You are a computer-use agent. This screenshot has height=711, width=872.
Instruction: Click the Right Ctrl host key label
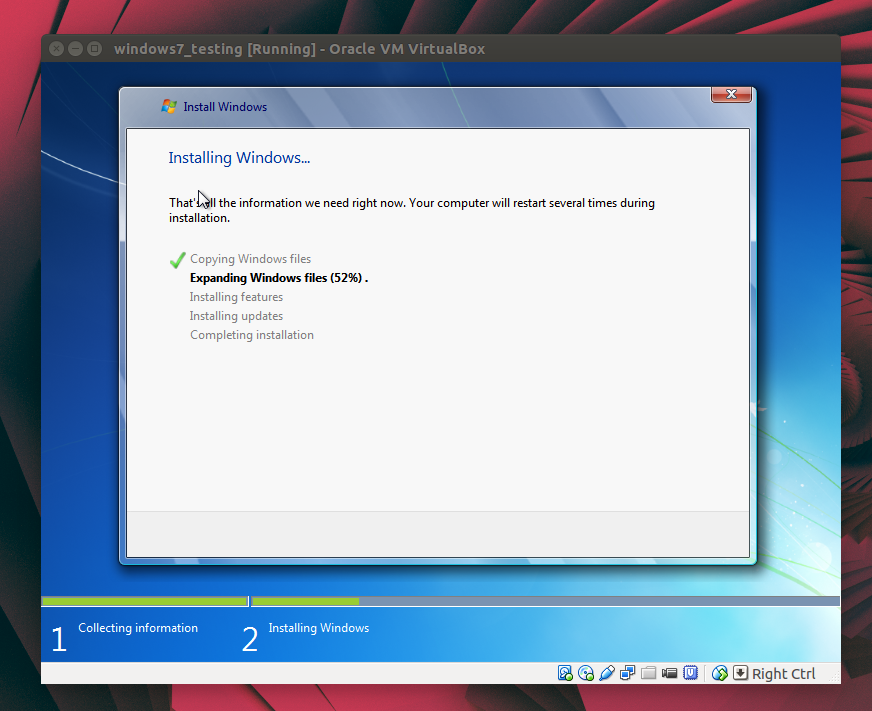pos(784,674)
